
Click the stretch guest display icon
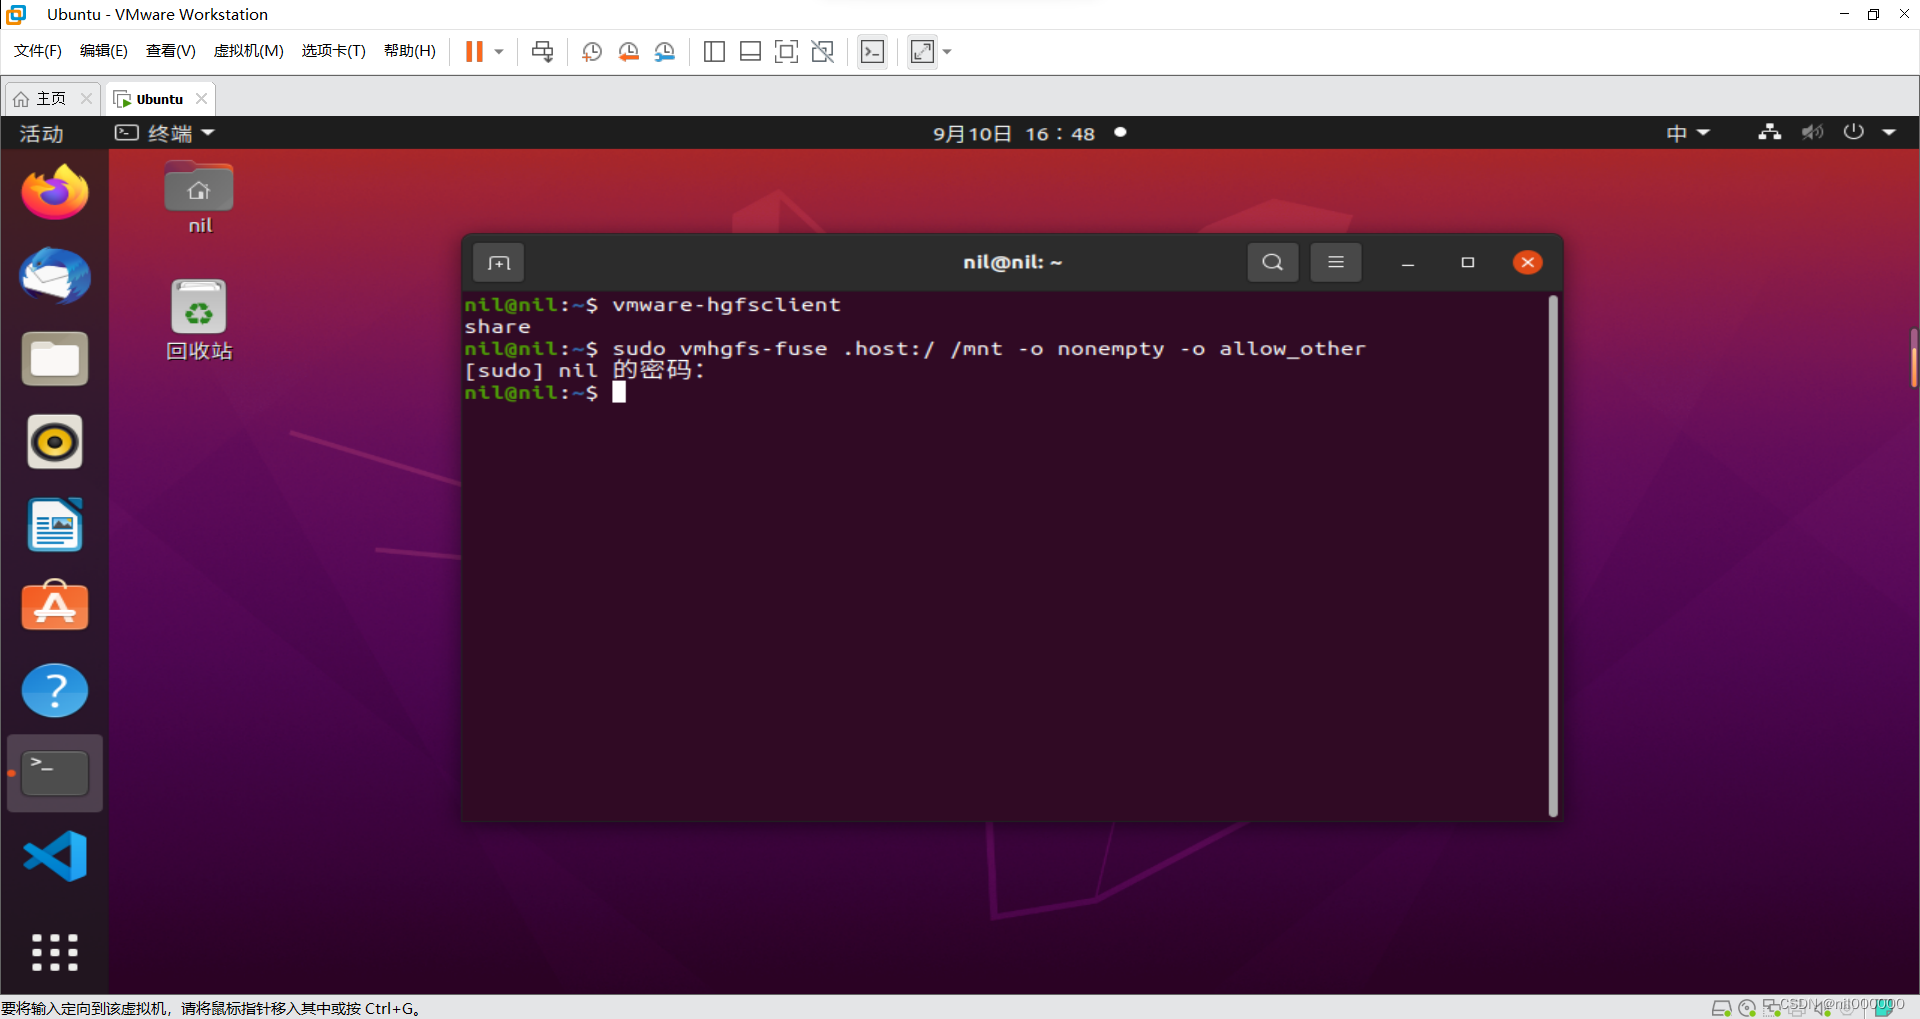(x=922, y=51)
